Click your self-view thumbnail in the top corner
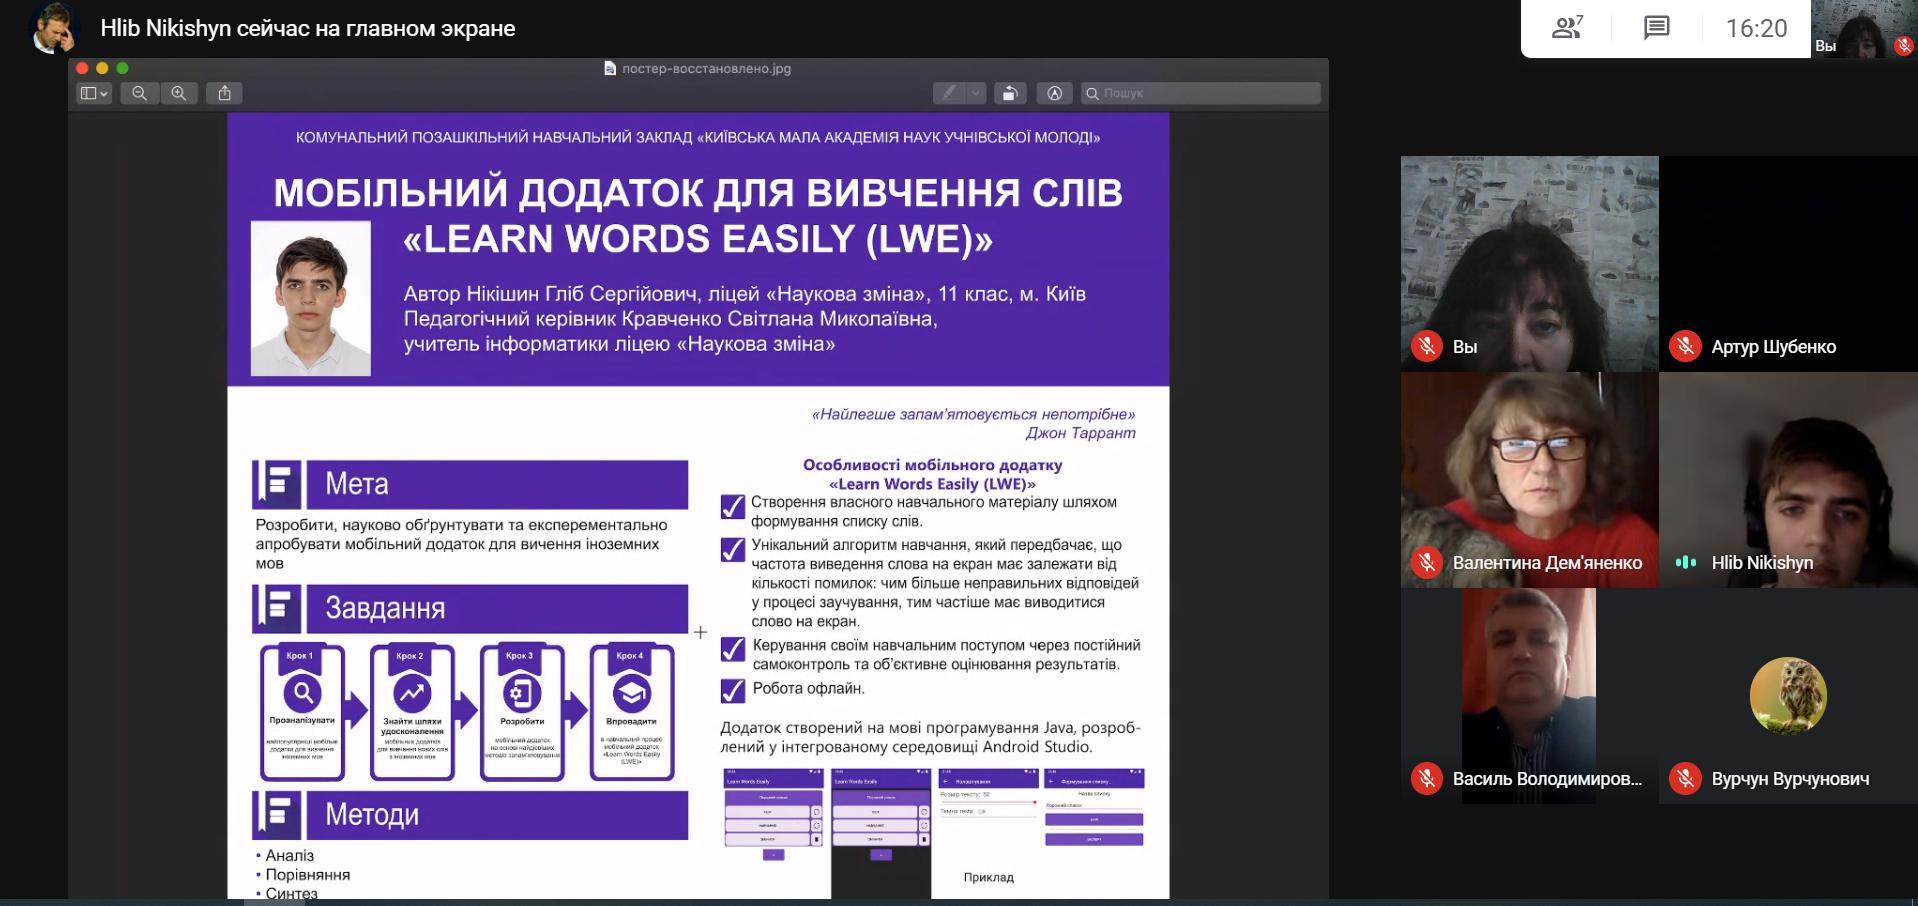Viewport: 1918px width, 906px height. (1864, 28)
